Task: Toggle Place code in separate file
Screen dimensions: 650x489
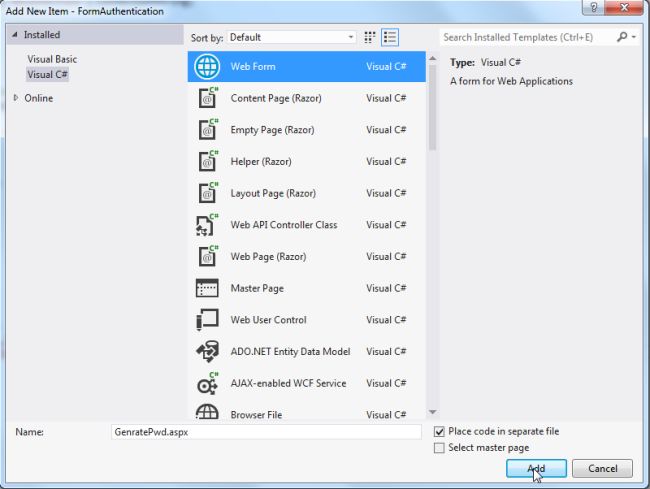Action: [x=439, y=432]
